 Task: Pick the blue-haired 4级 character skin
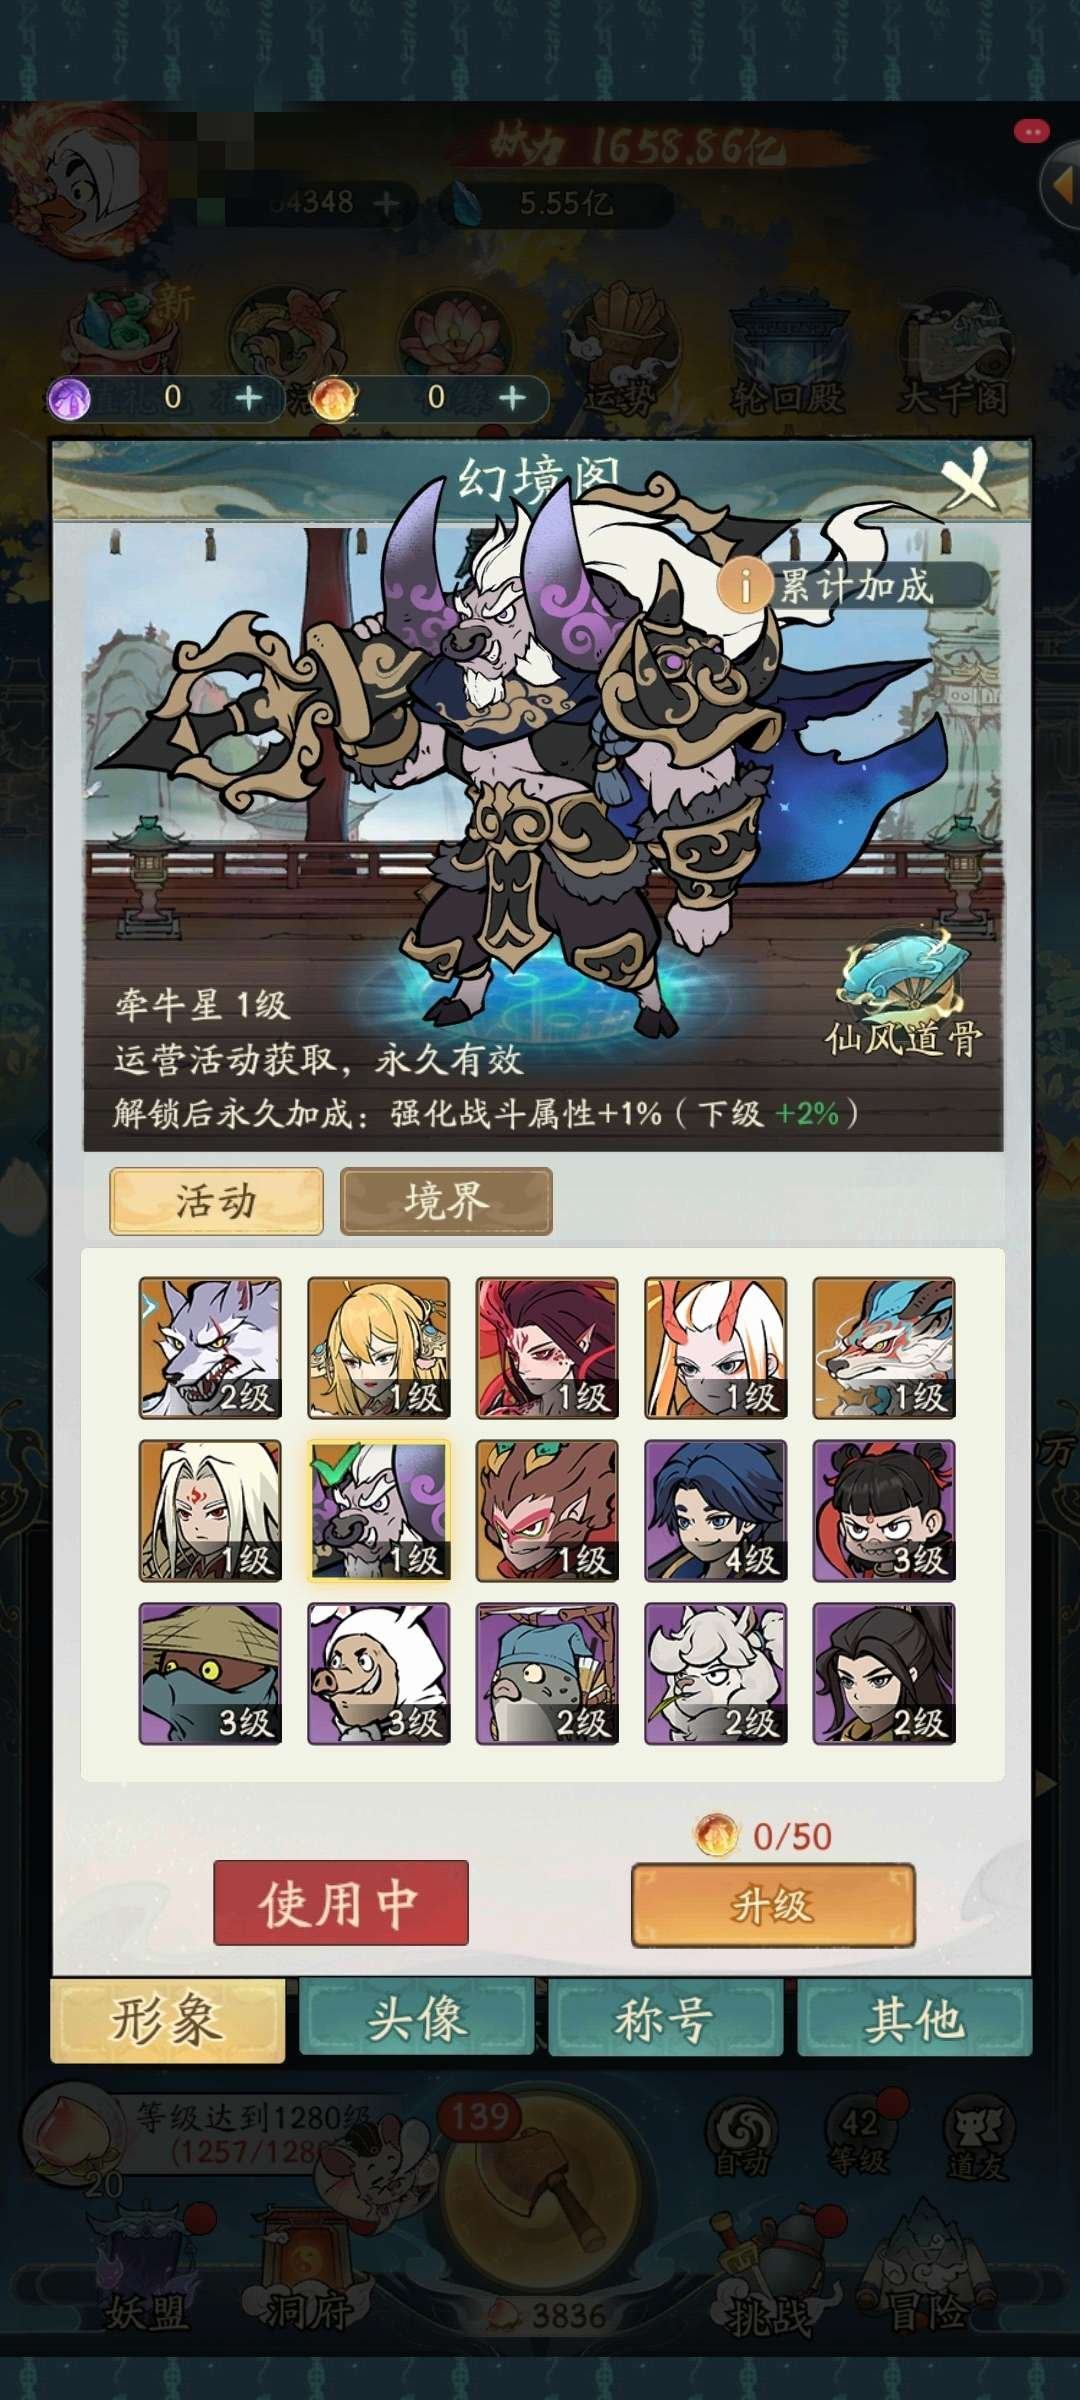coord(715,1510)
